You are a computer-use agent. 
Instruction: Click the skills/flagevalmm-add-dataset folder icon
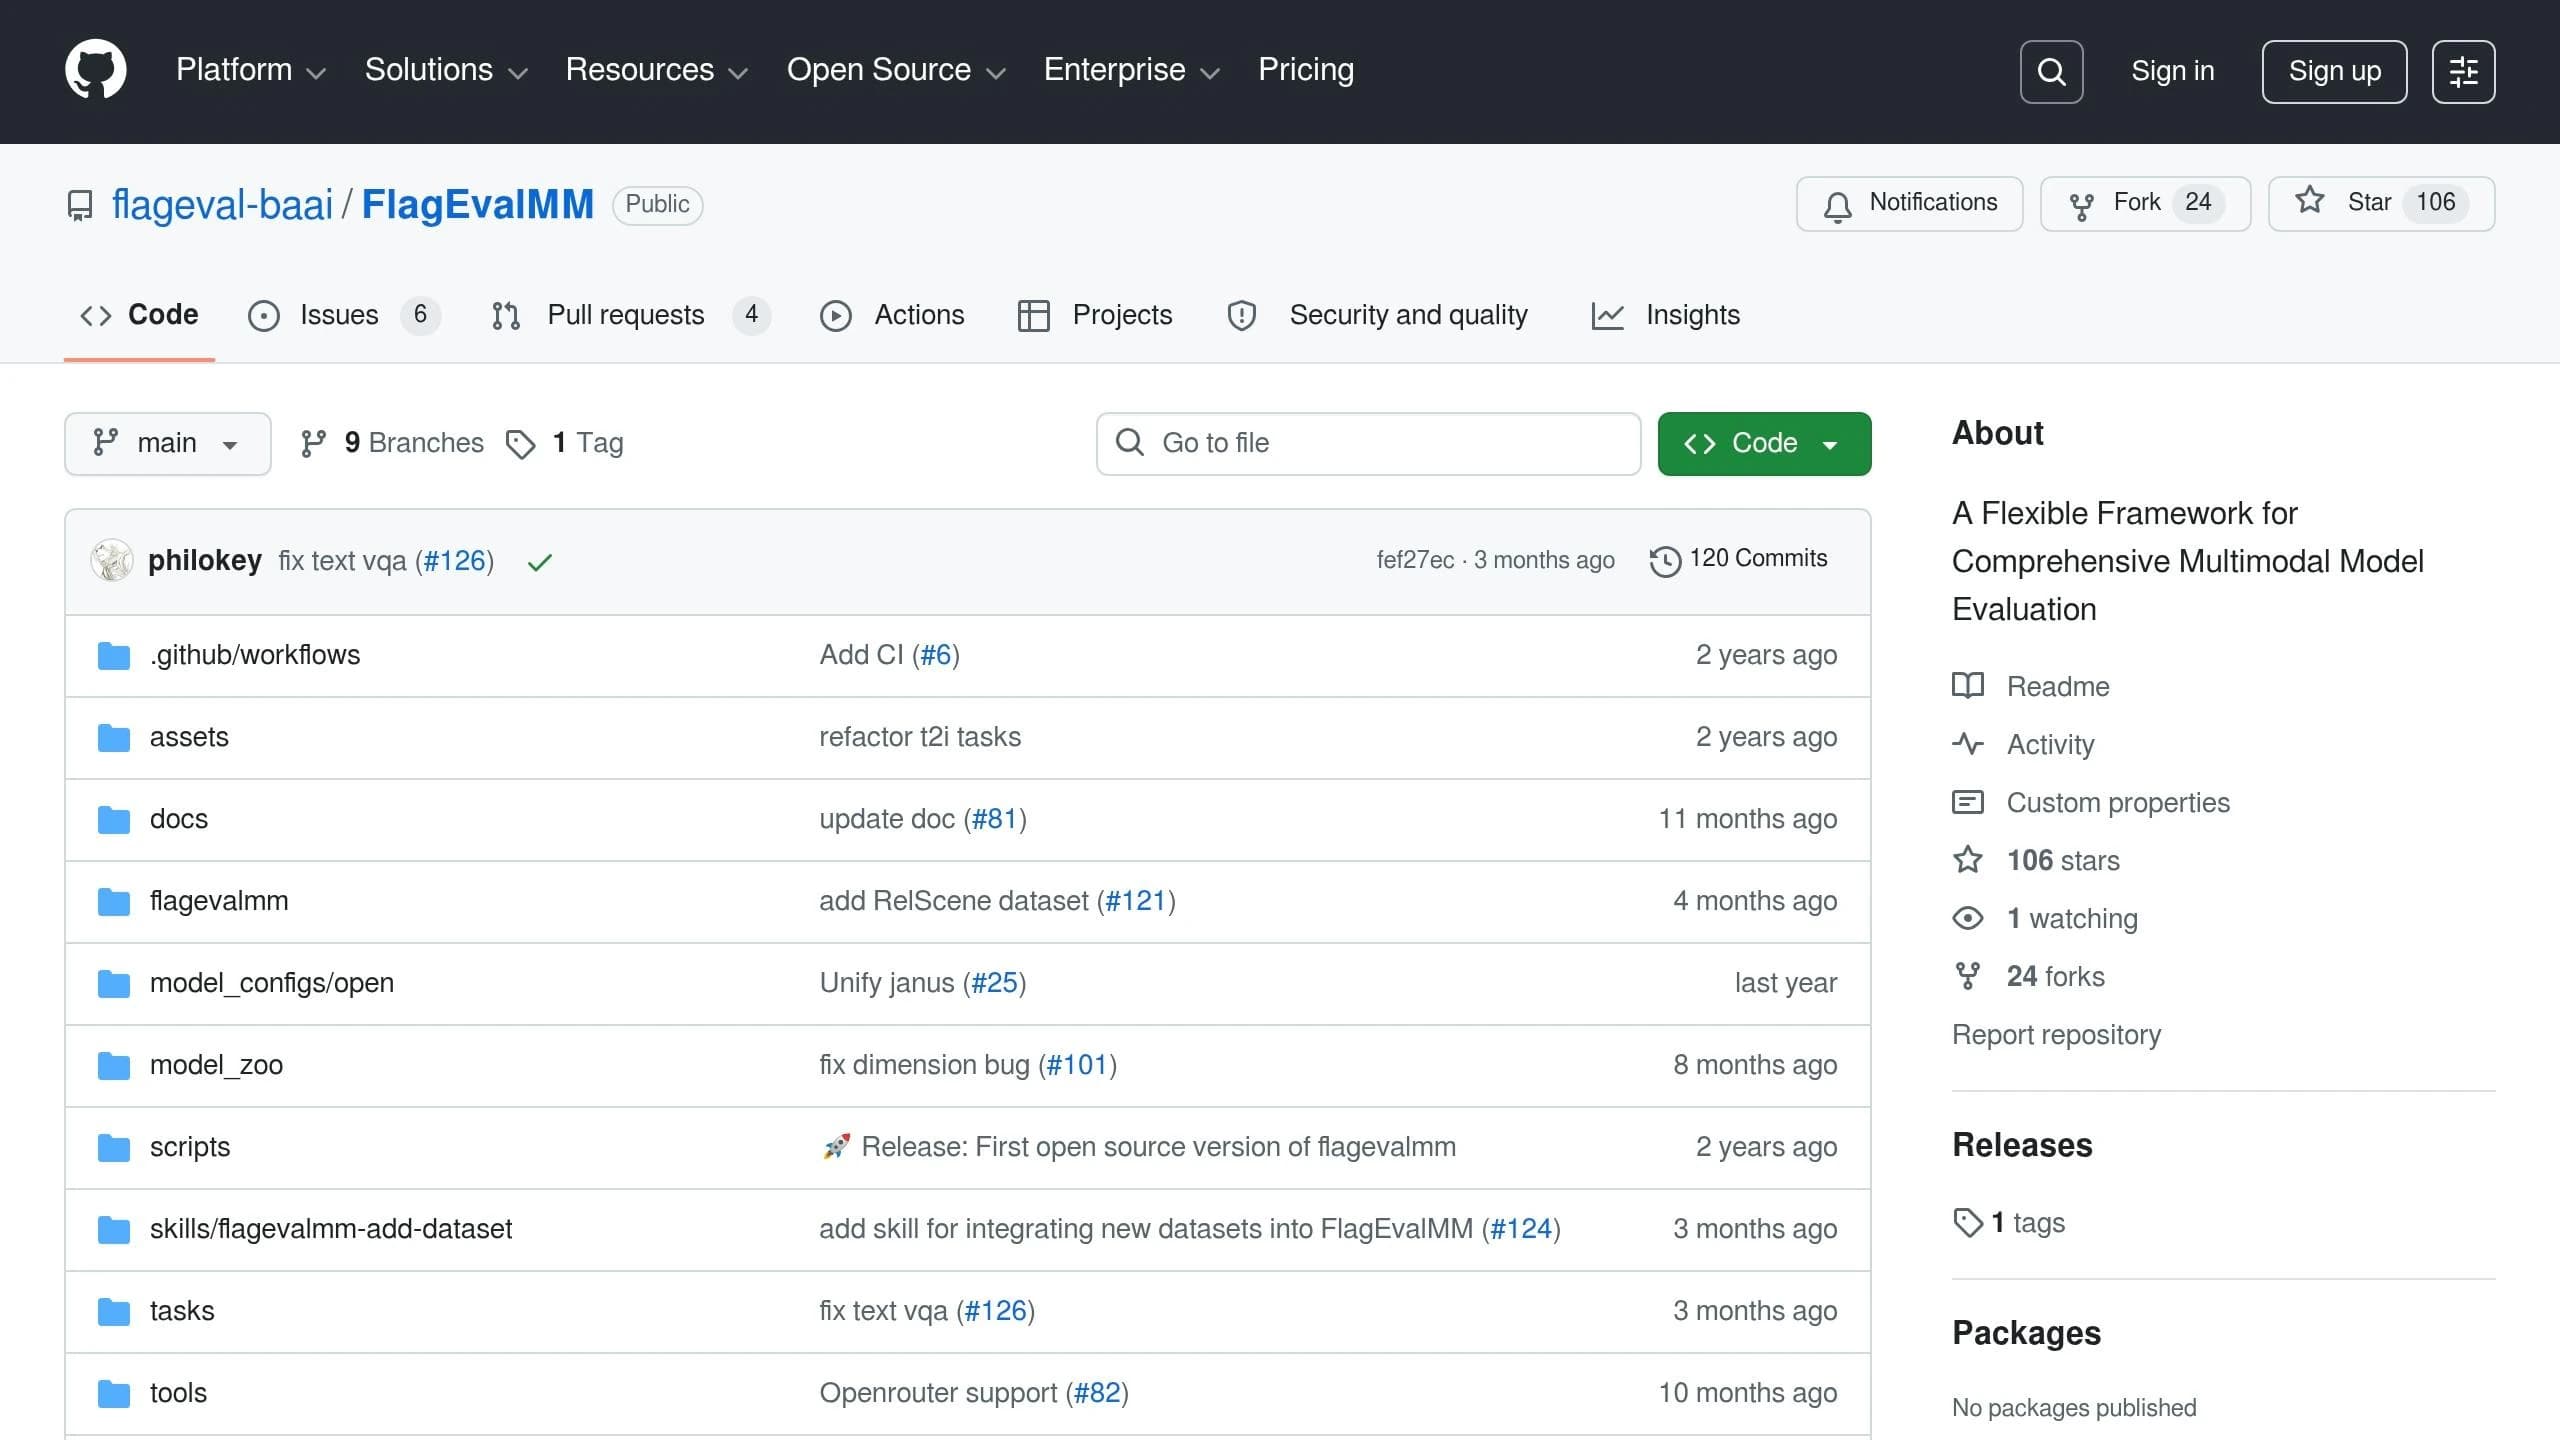tap(114, 1230)
